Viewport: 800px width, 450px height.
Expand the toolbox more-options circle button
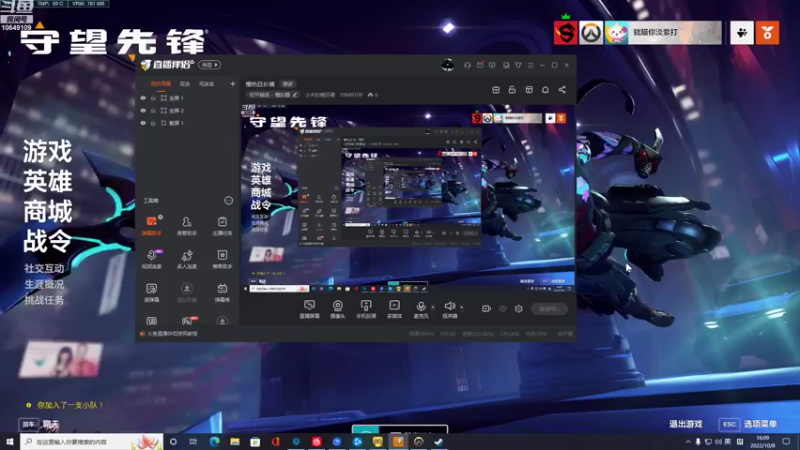229,201
